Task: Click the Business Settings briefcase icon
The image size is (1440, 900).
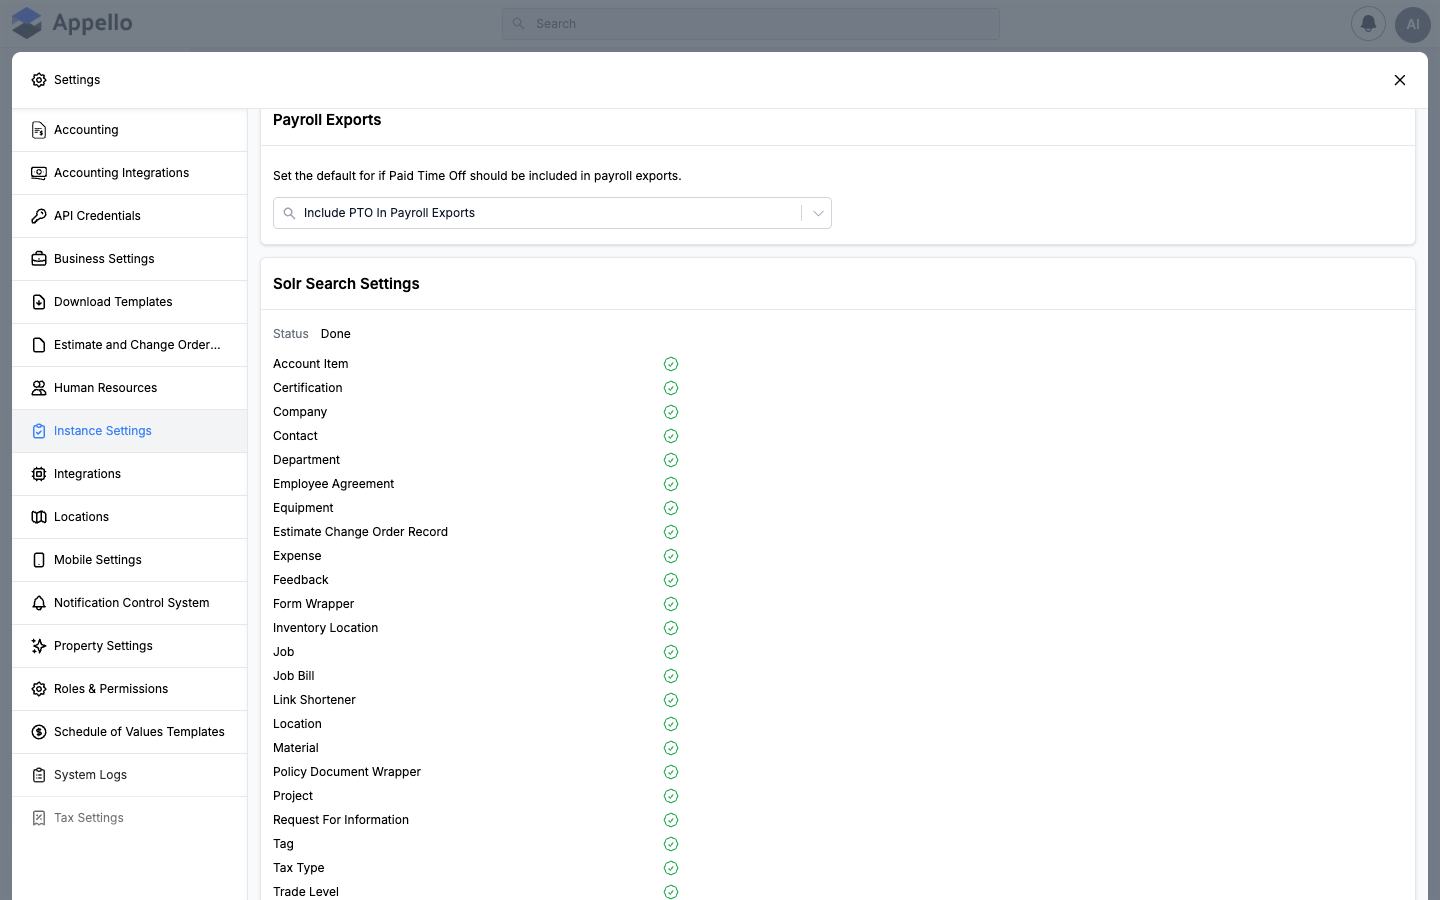Action: 39,259
